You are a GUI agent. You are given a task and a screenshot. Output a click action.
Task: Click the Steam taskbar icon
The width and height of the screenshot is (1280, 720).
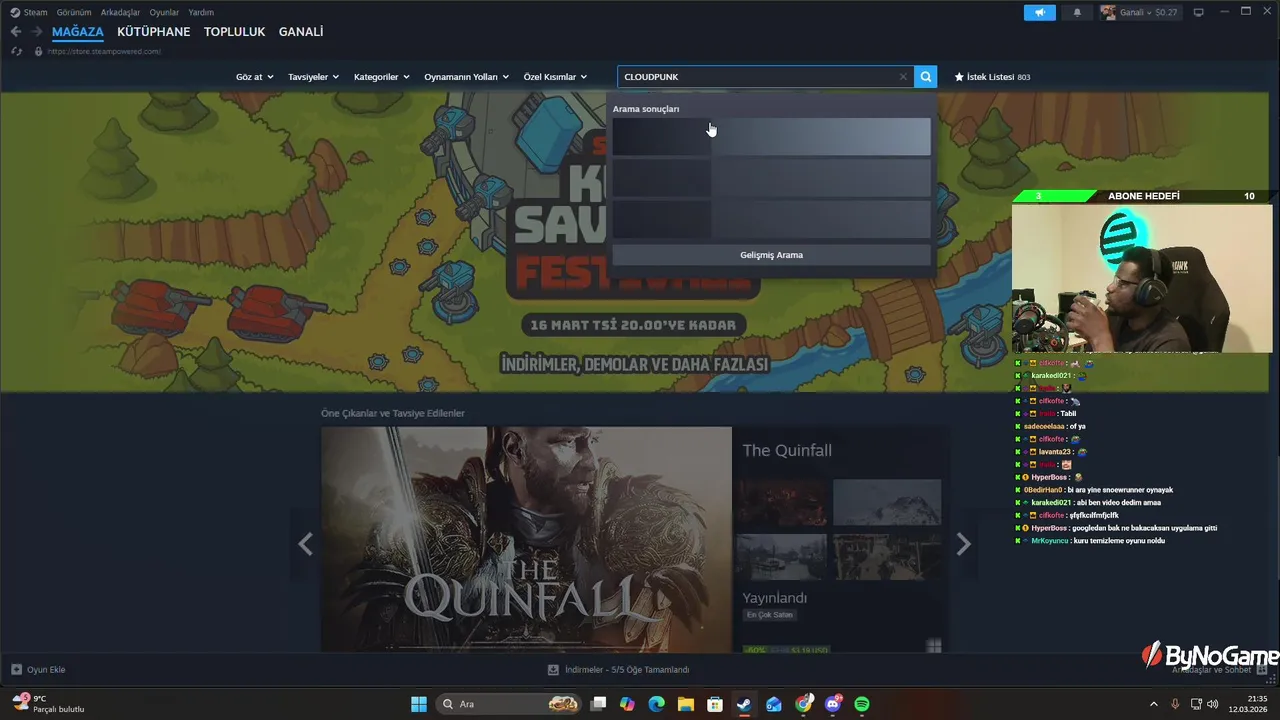(744, 704)
